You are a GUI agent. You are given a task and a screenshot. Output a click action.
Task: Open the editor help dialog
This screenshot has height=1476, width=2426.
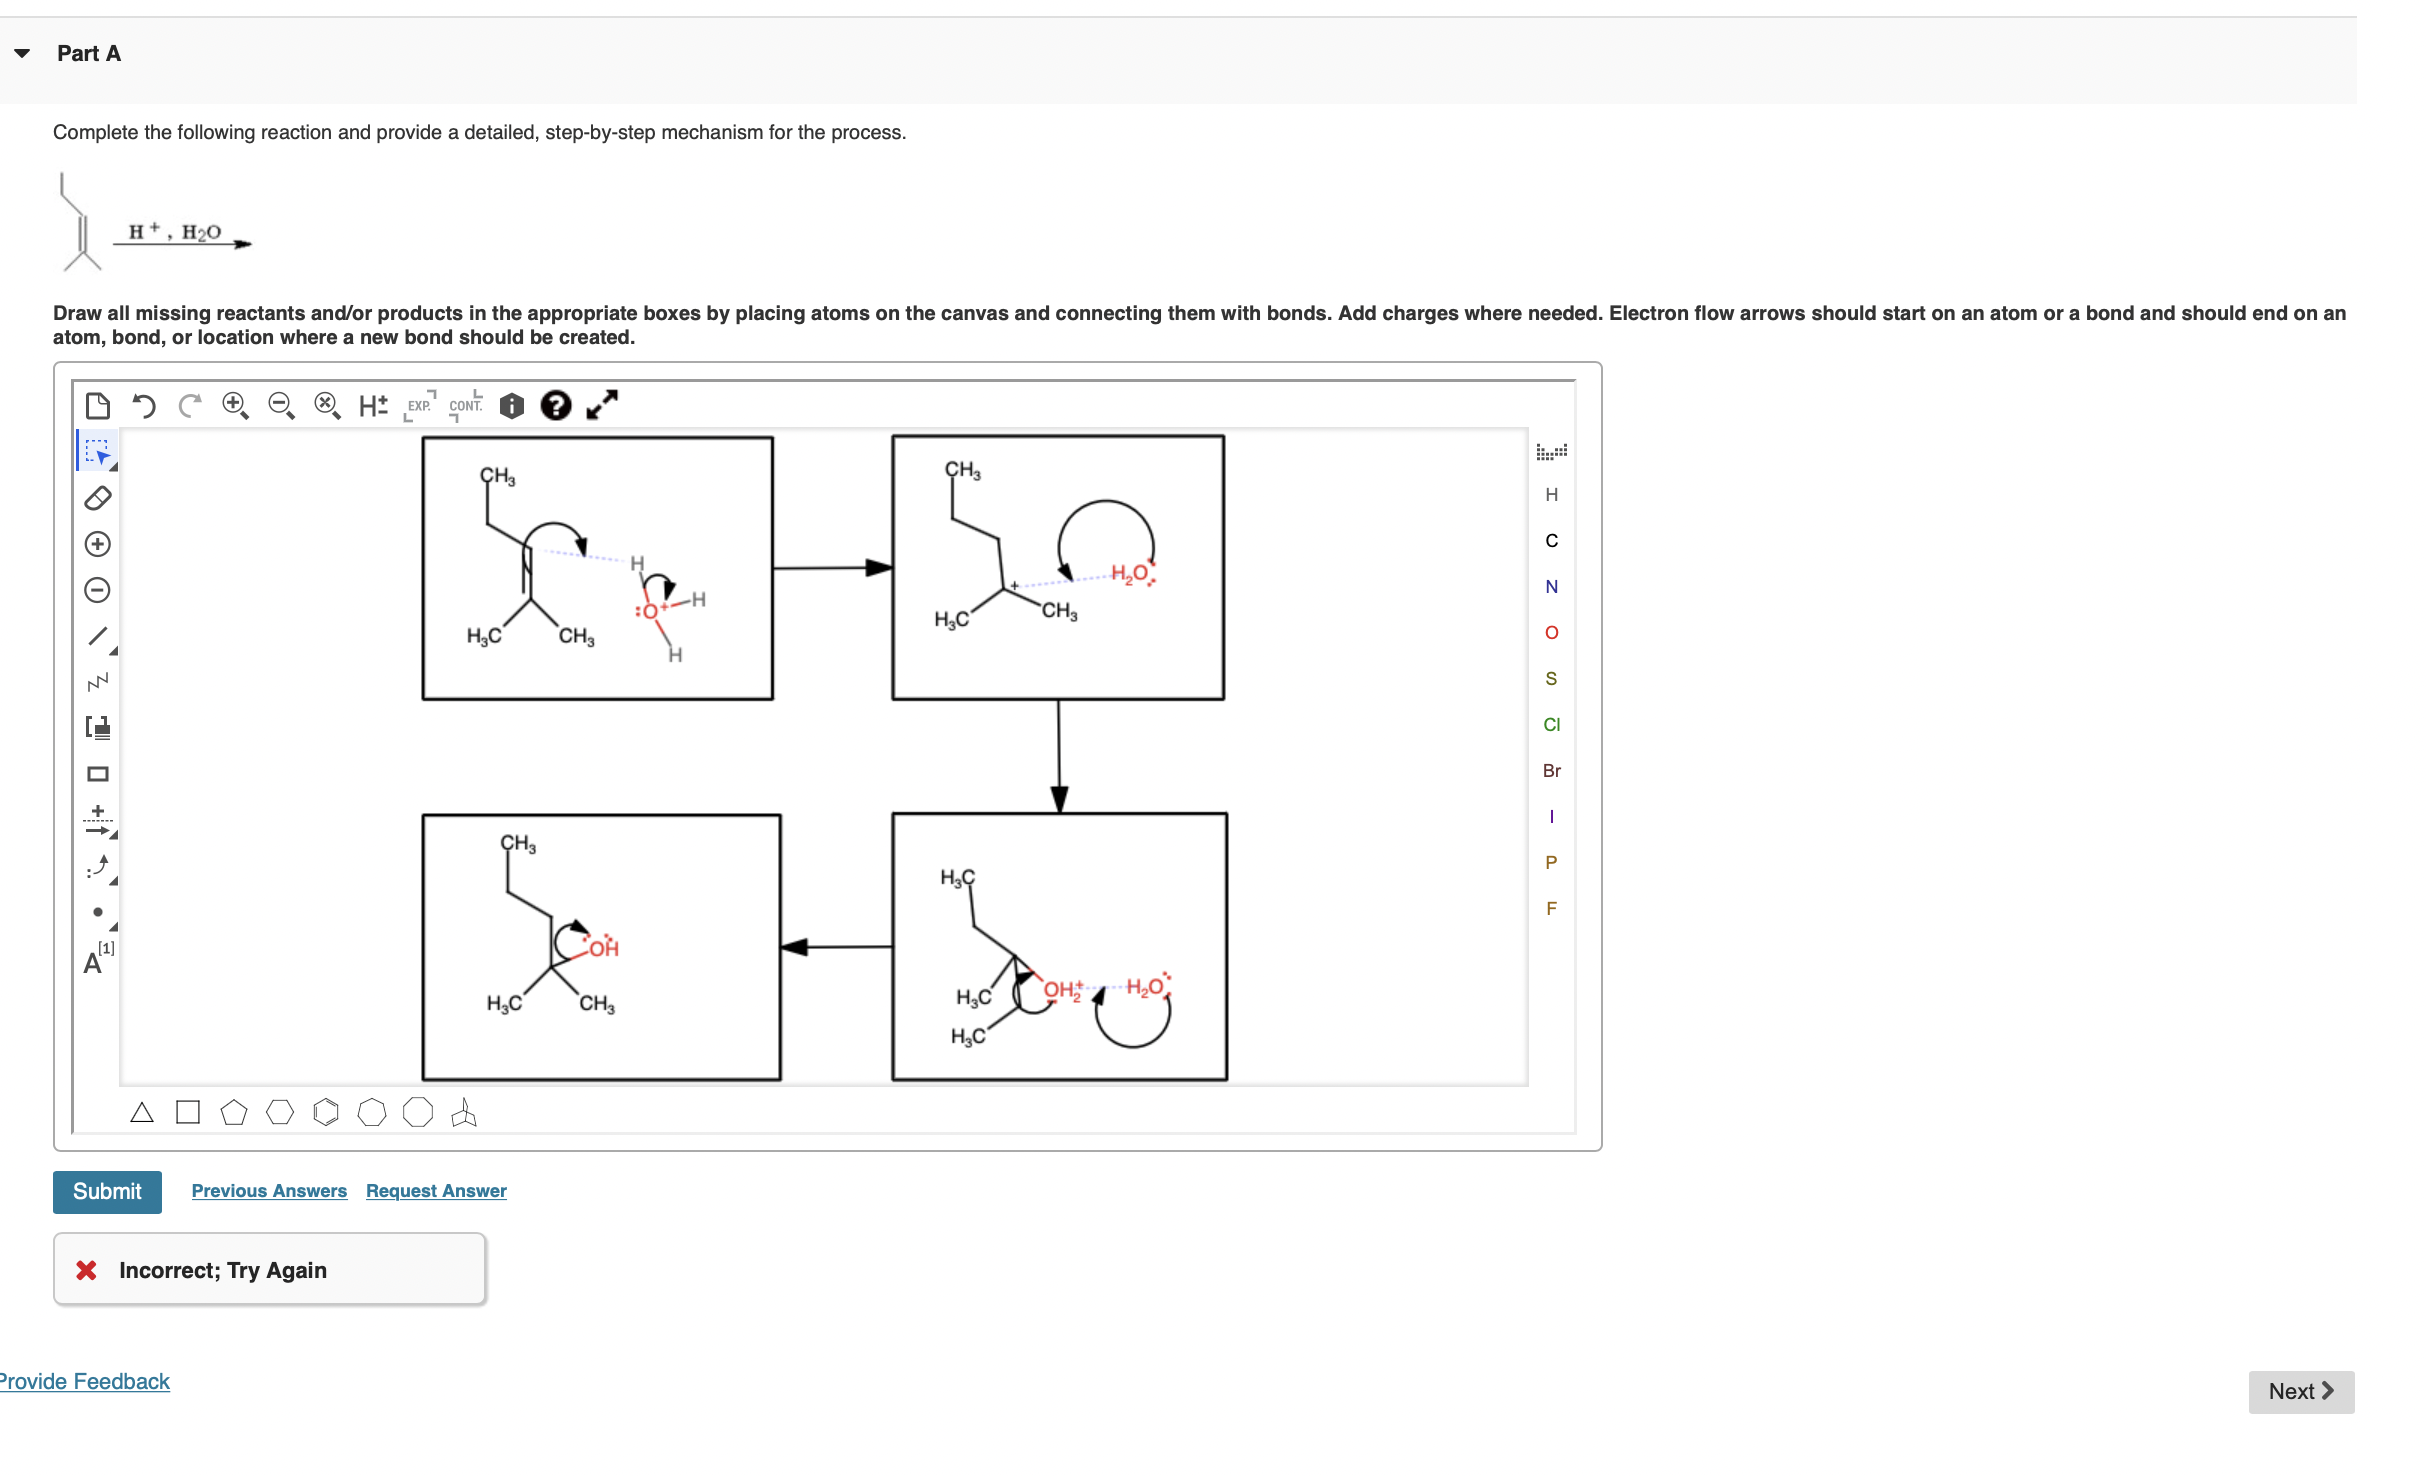pyautogui.click(x=557, y=405)
